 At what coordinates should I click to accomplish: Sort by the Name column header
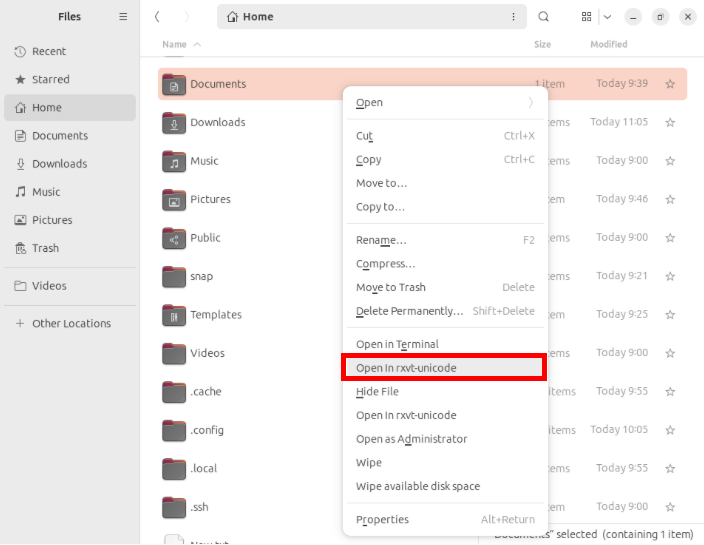pyautogui.click(x=175, y=44)
